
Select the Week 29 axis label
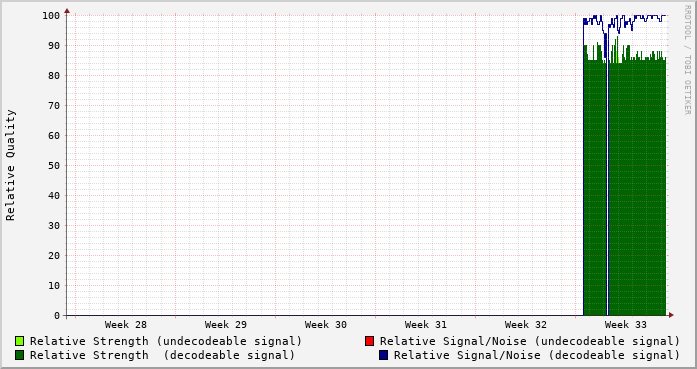[x=226, y=325]
